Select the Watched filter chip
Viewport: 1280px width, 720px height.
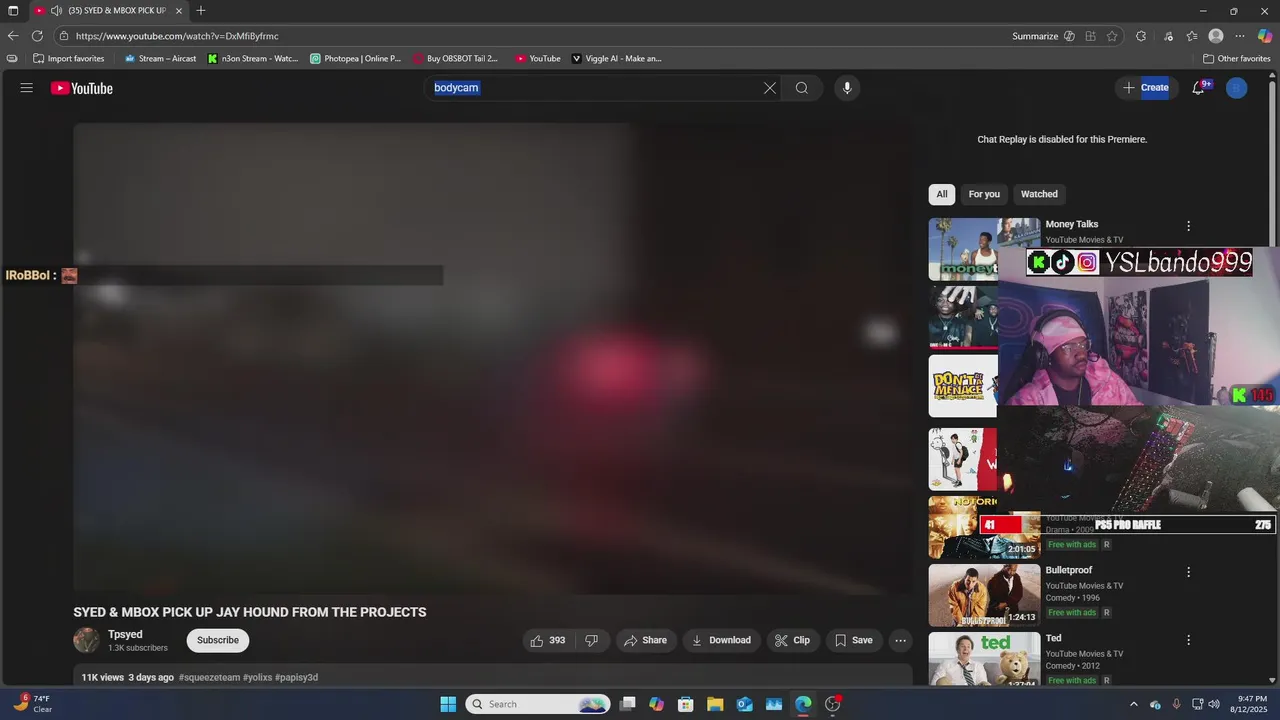coord(1039,194)
